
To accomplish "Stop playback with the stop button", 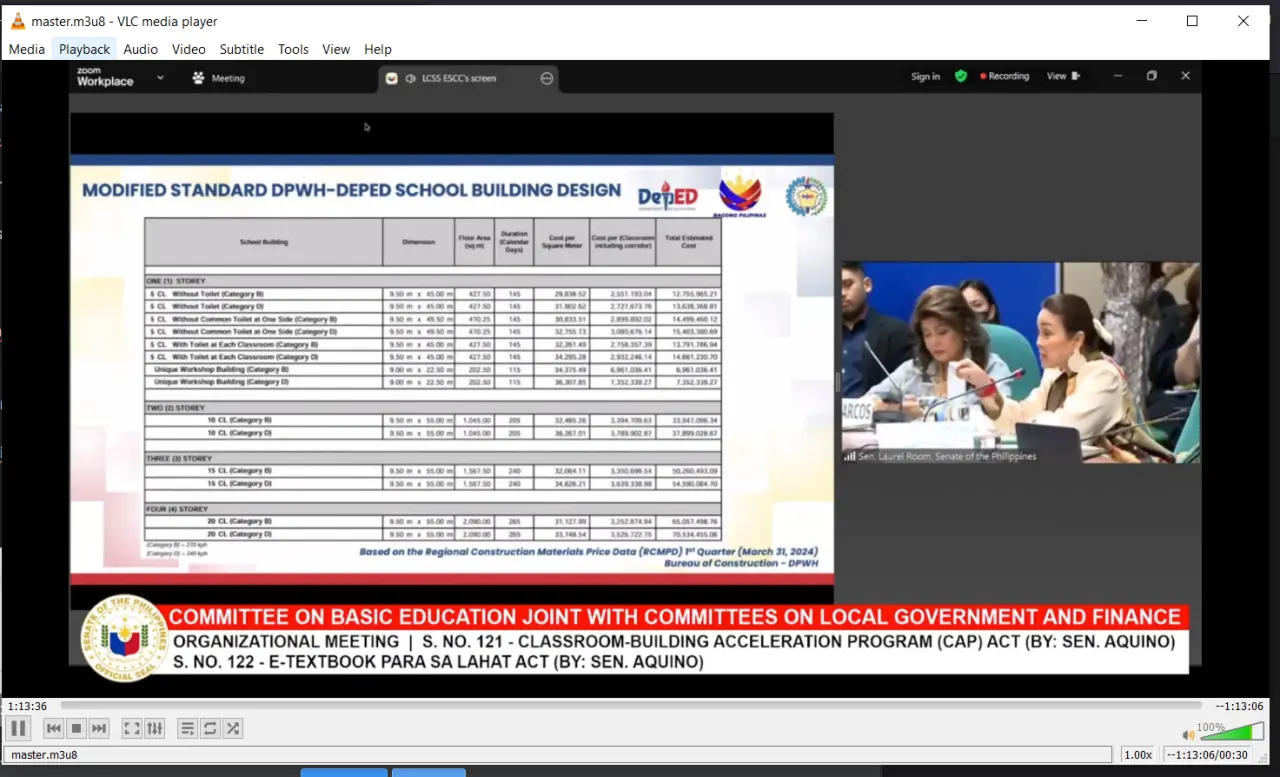I will 76,729.
